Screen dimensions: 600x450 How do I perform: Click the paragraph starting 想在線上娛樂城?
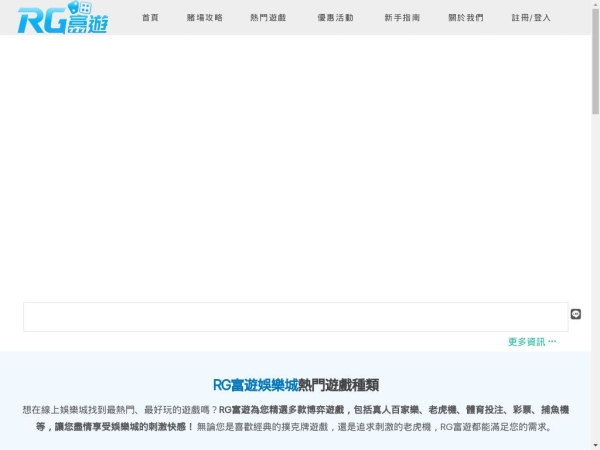296,418
